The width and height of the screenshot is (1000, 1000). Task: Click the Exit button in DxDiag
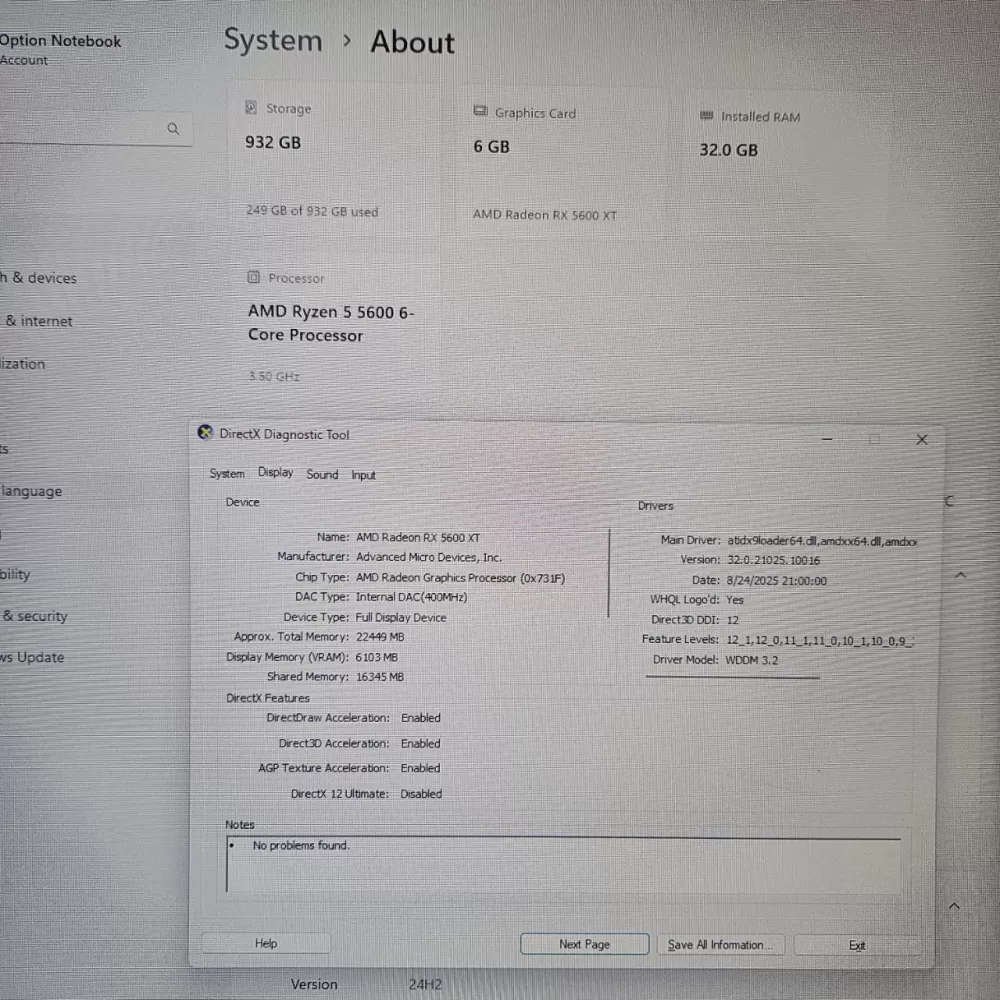point(857,945)
